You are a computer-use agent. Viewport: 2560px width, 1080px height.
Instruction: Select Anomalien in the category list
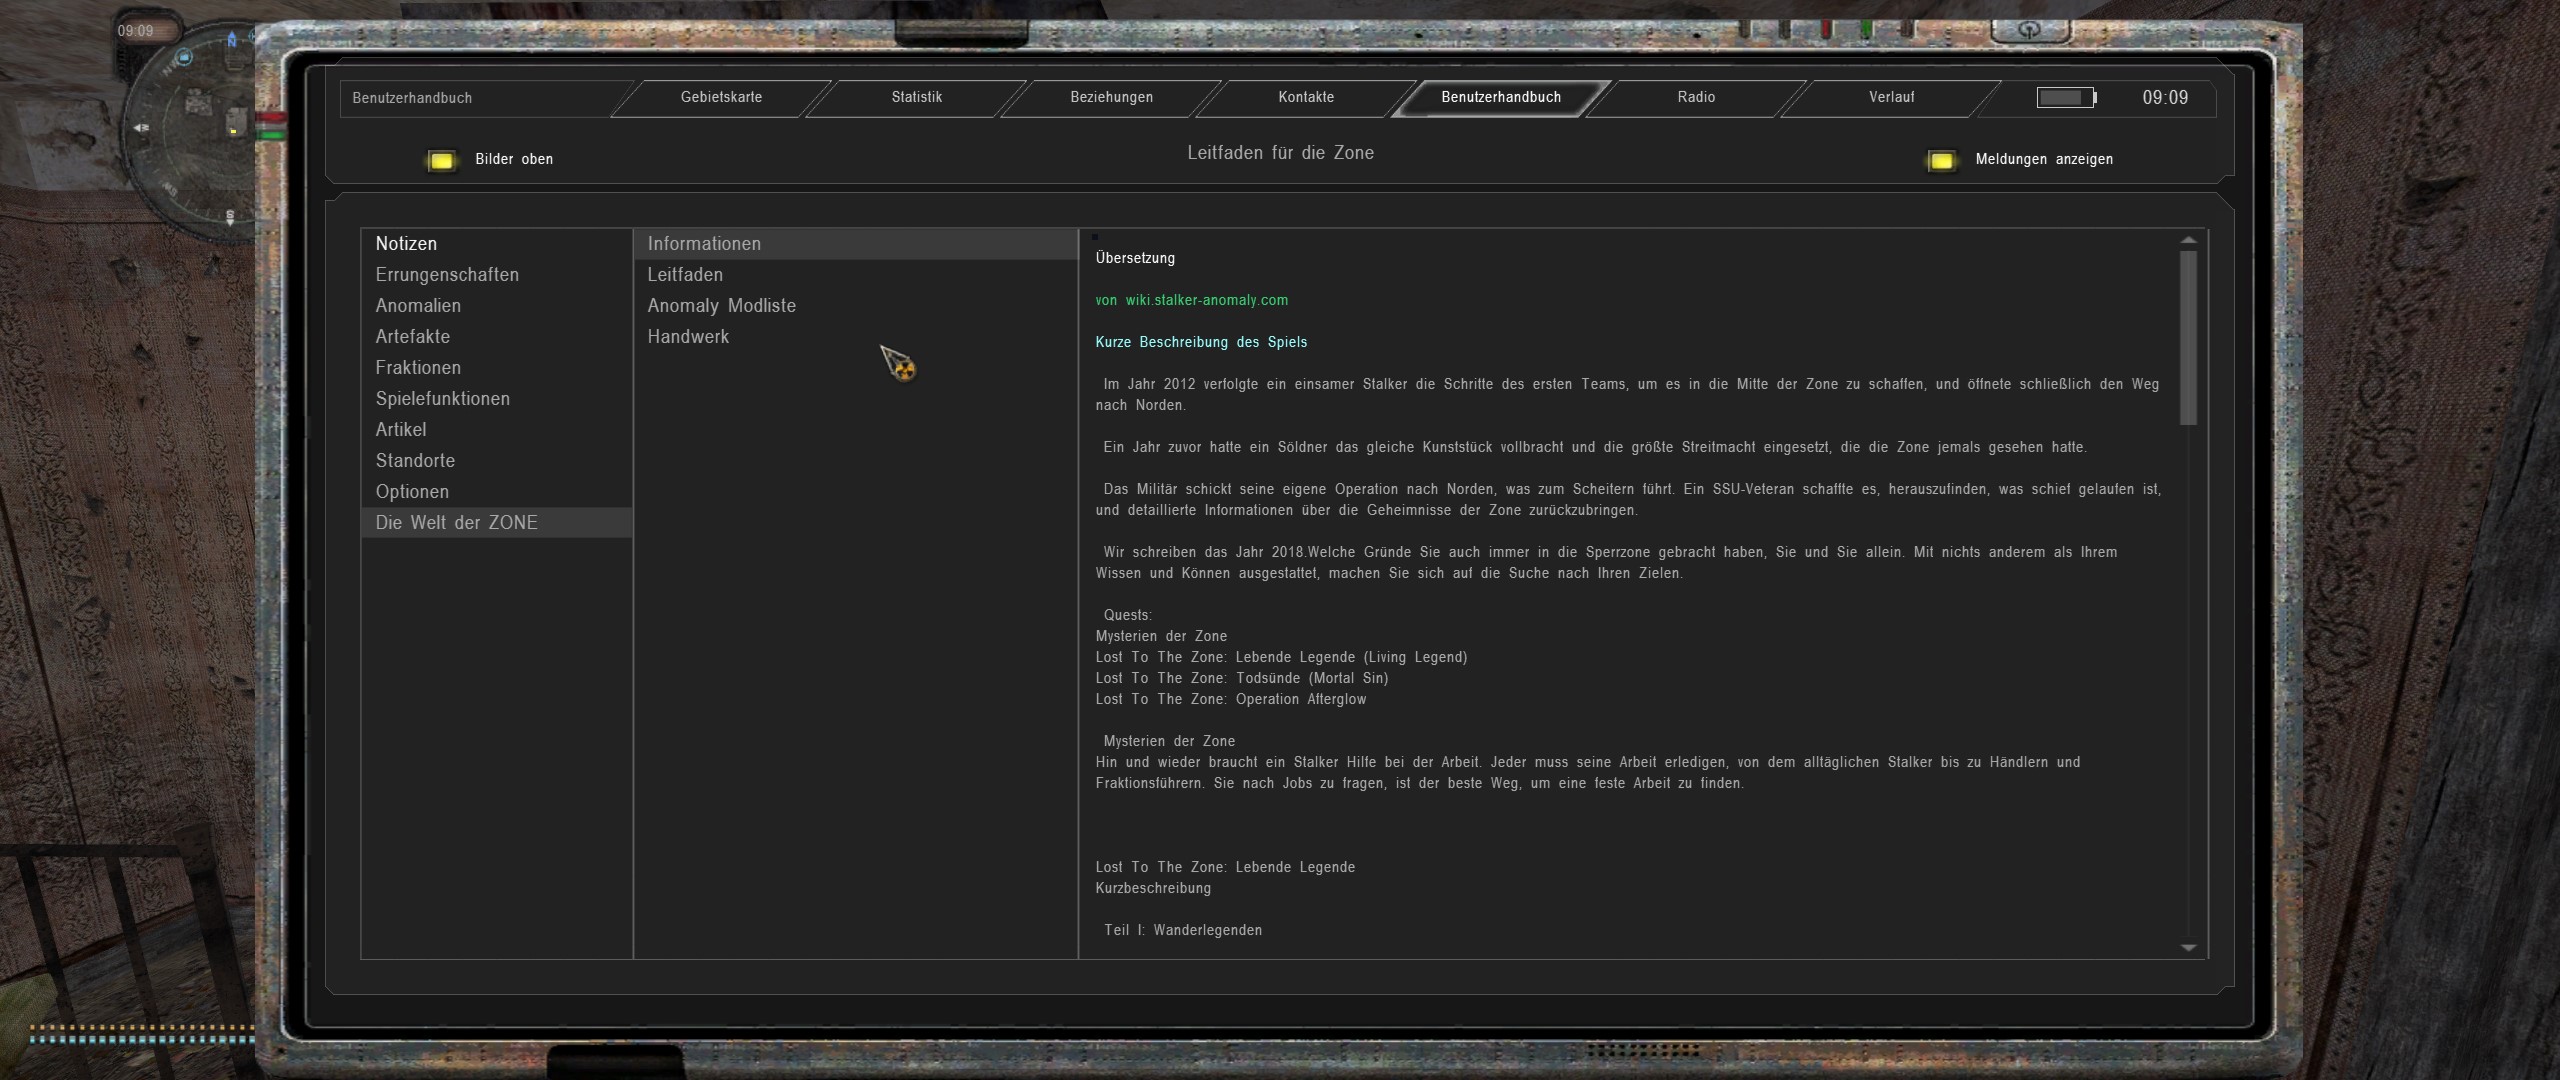tap(418, 306)
